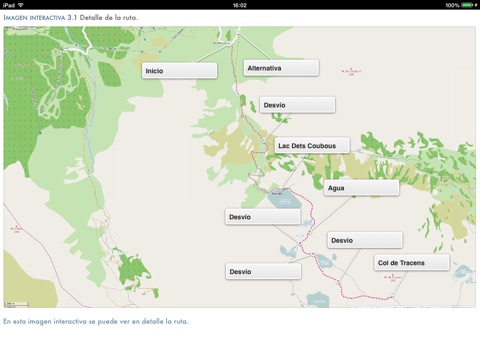Viewport: 480px width, 360px height.
Task: Click the caption text below the map
Action: point(96,321)
